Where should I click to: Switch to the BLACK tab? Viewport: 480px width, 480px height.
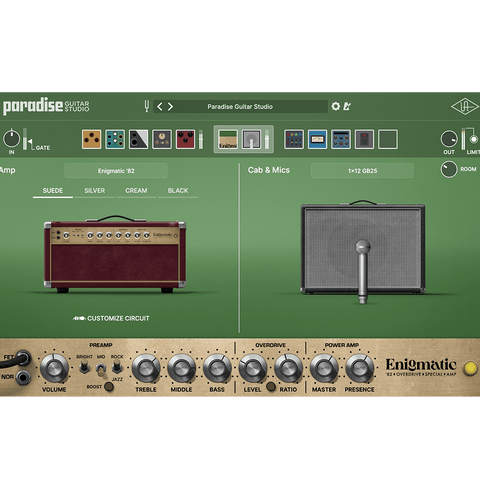point(178,191)
